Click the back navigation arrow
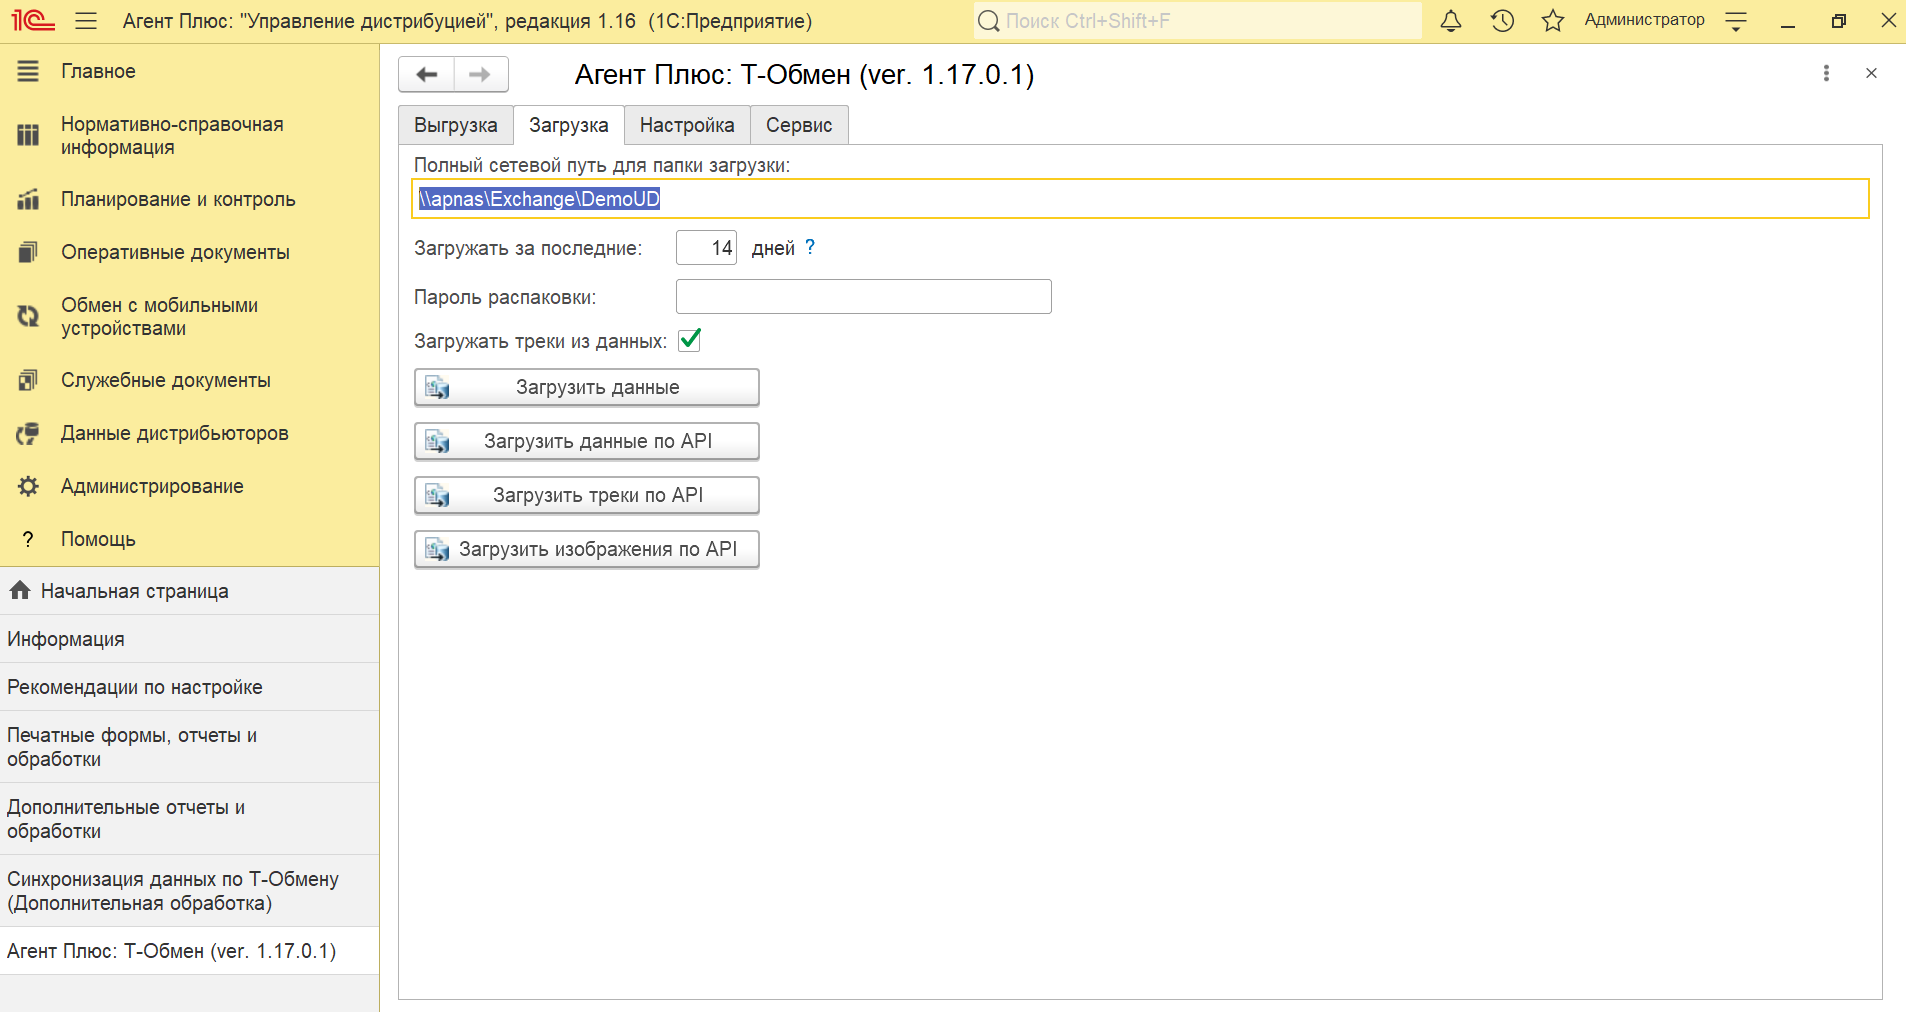This screenshot has height=1012, width=1906. tap(426, 74)
